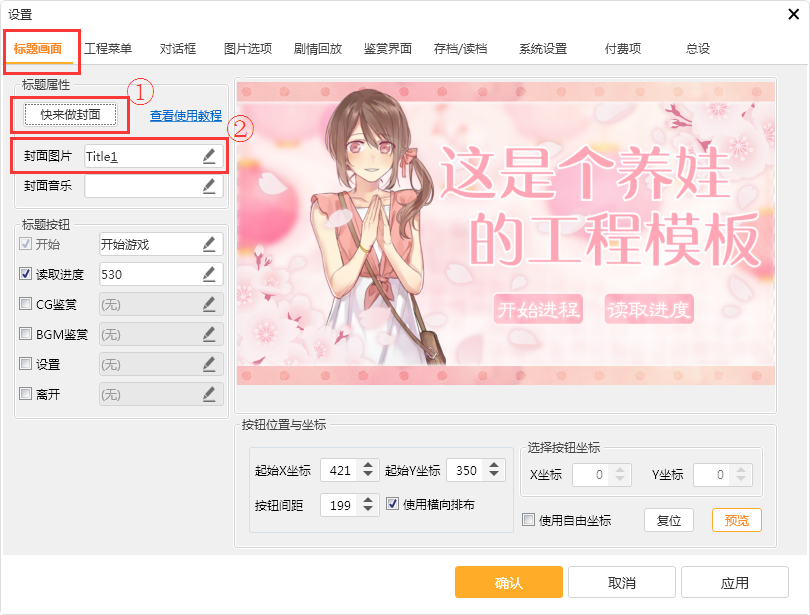Enable the BGM鉴赏 checkbox
Screen dimensions: 810x615
[x=25, y=334]
